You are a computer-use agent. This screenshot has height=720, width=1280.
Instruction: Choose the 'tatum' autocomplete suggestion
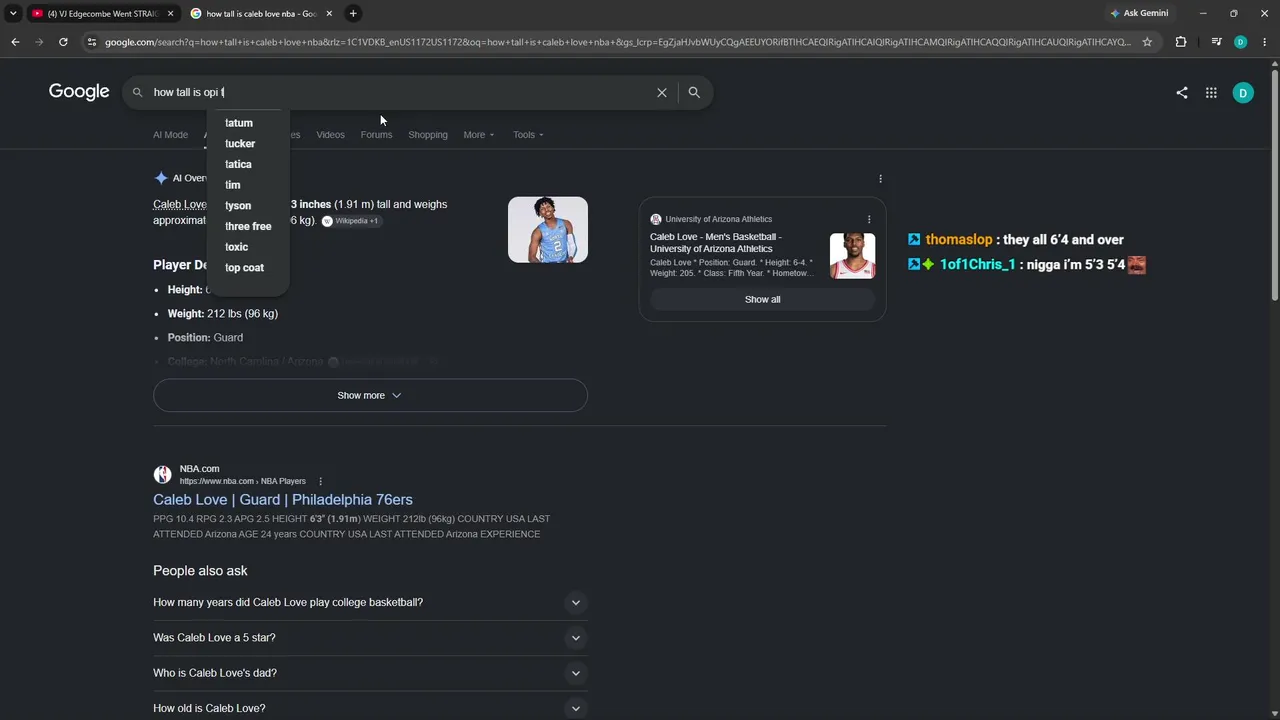[248, 123]
